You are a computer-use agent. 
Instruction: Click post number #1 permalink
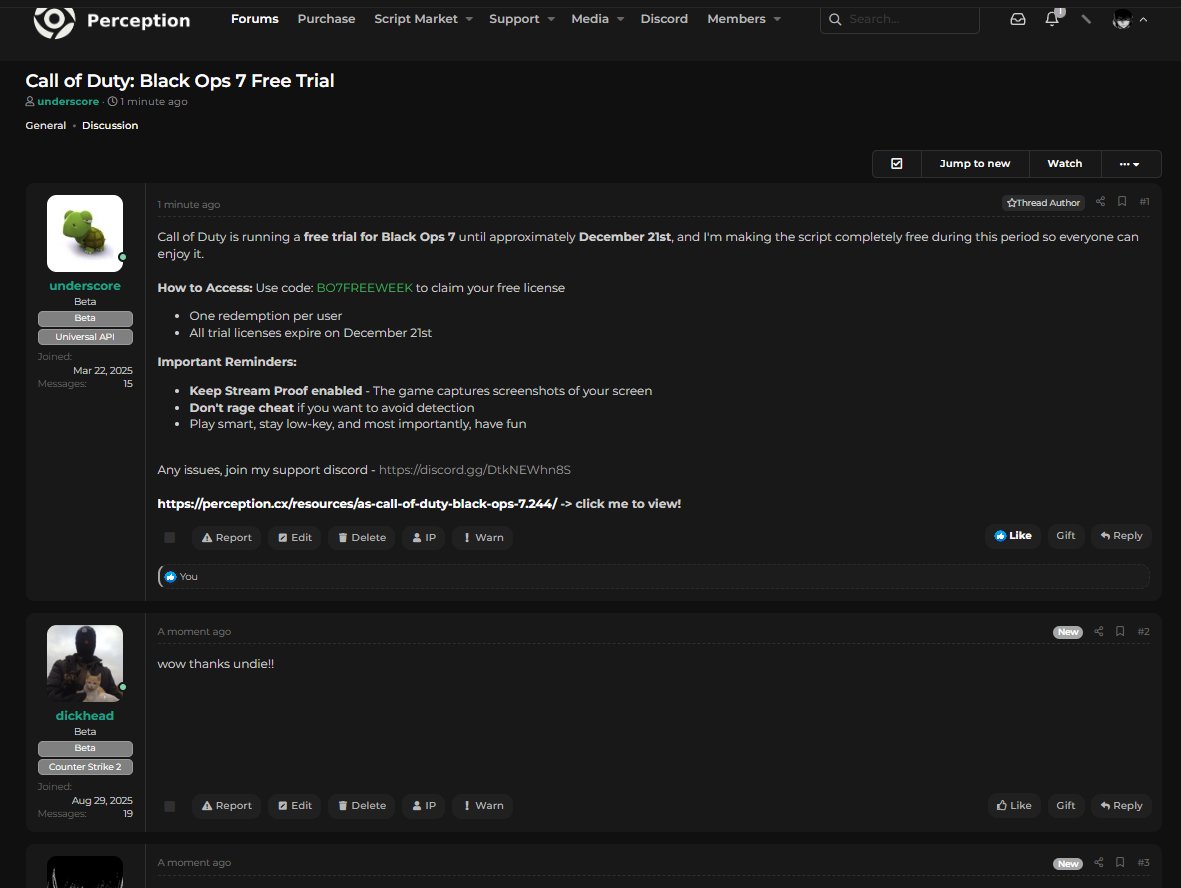pyautogui.click(x=1144, y=201)
